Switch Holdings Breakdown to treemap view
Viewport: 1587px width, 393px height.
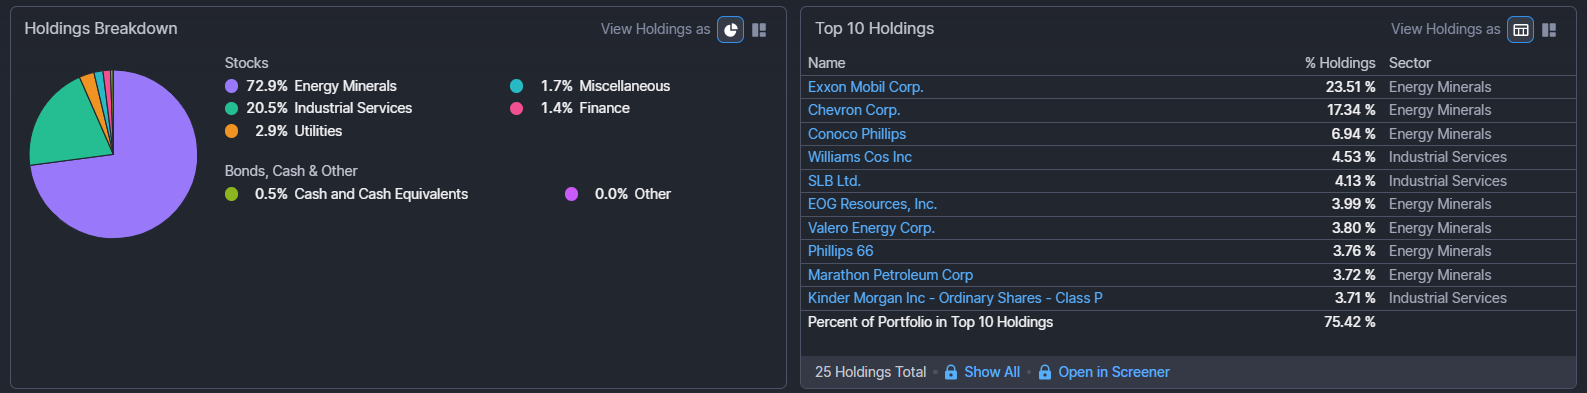tap(759, 30)
